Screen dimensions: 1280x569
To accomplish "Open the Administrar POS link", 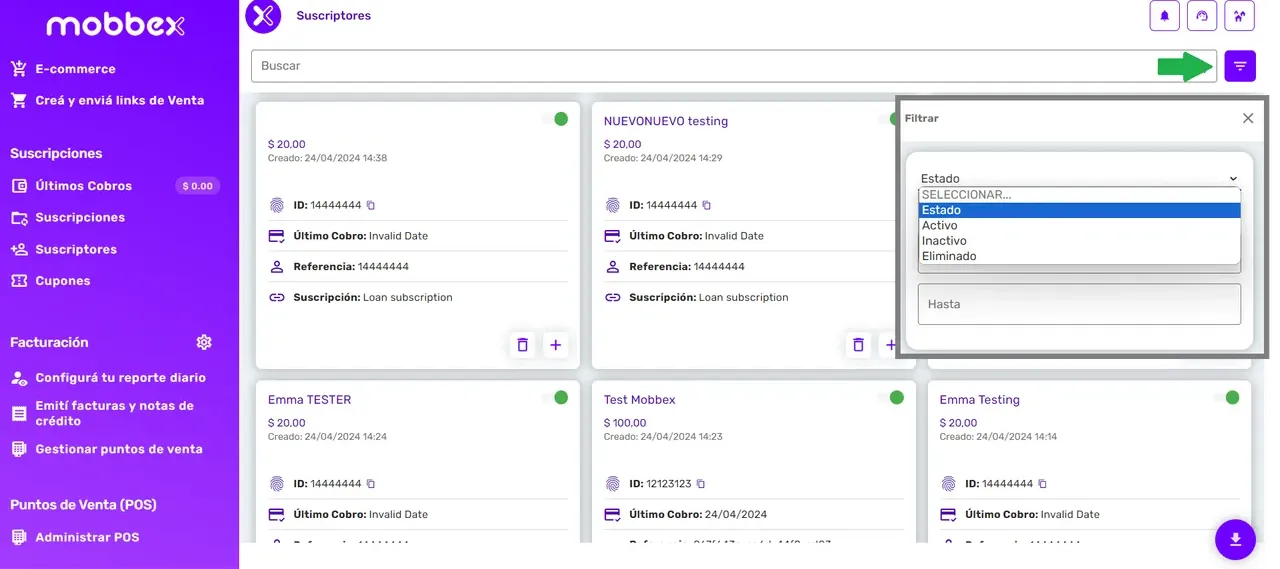I will coord(87,537).
